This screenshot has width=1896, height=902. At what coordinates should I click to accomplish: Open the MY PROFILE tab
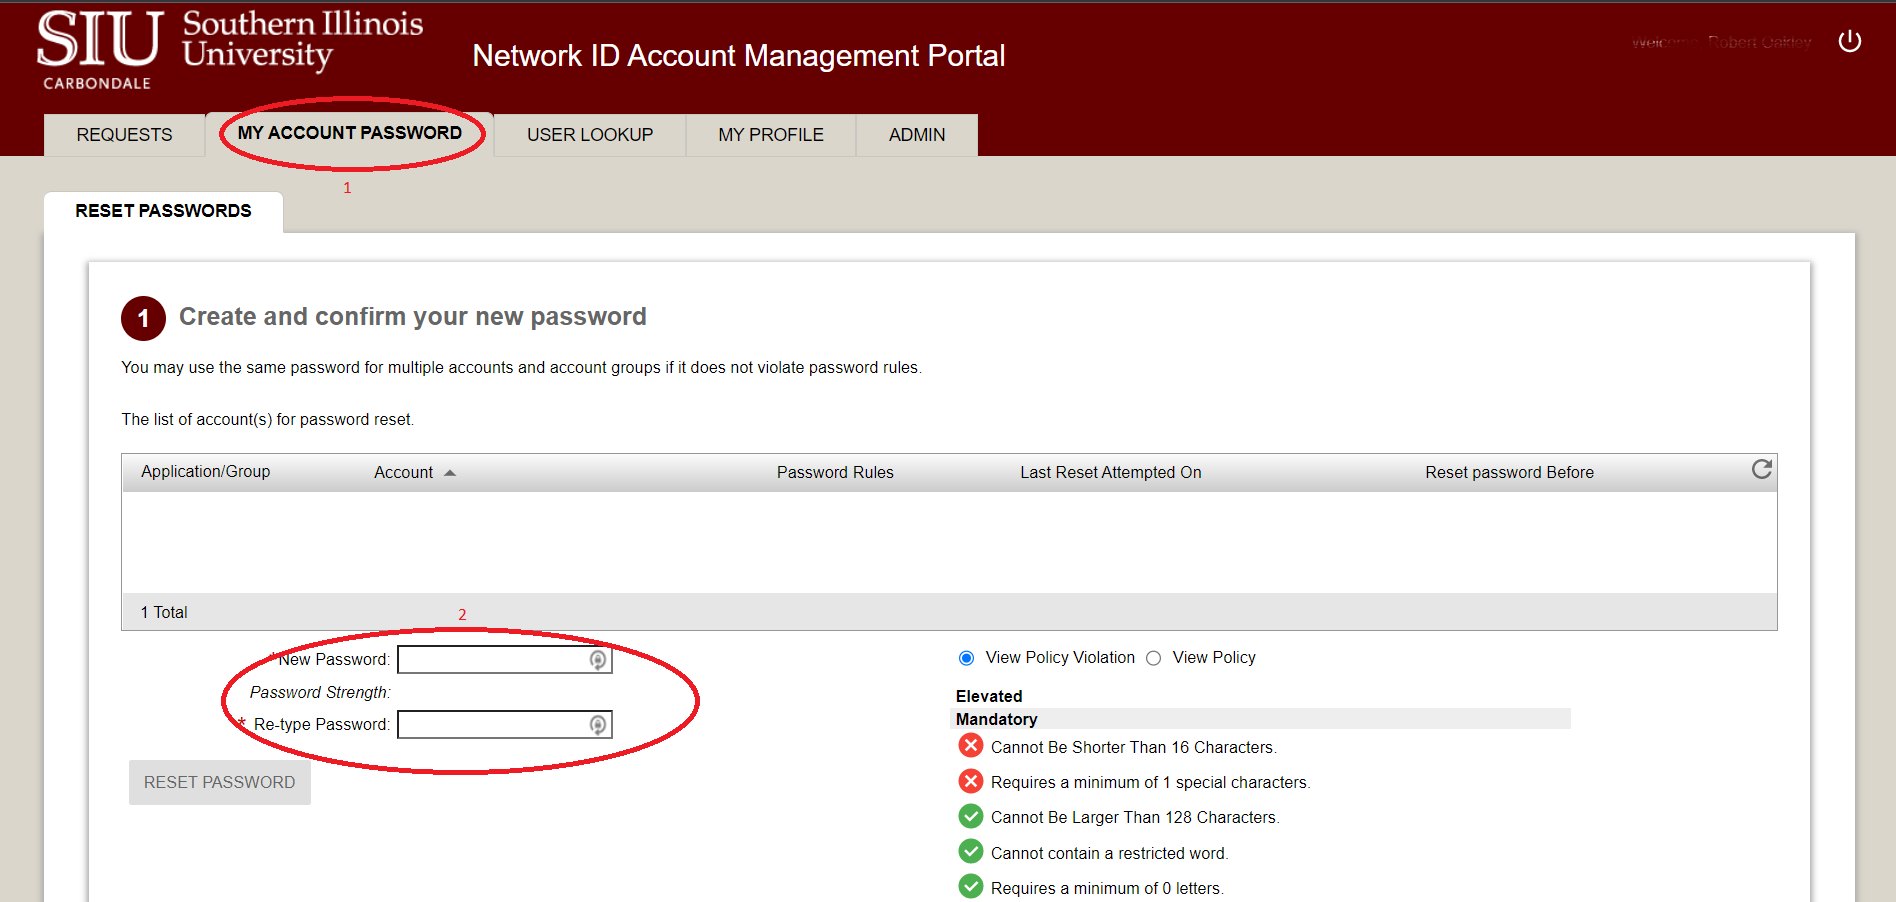pyautogui.click(x=770, y=134)
